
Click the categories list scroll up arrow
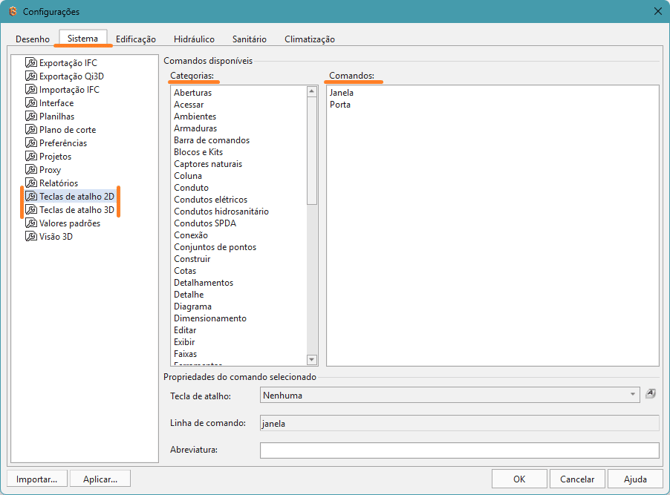(x=312, y=91)
